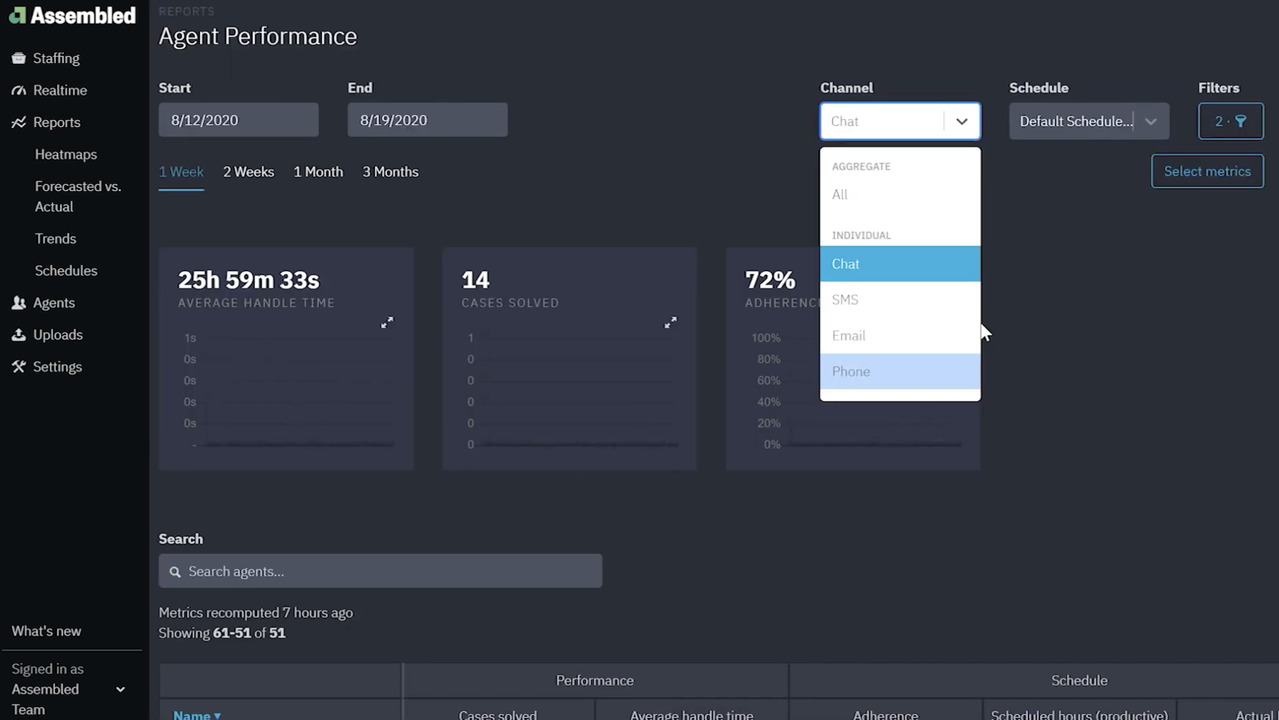Select the 1 Month range tab
This screenshot has width=1279, height=720.
[x=318, y=172]
